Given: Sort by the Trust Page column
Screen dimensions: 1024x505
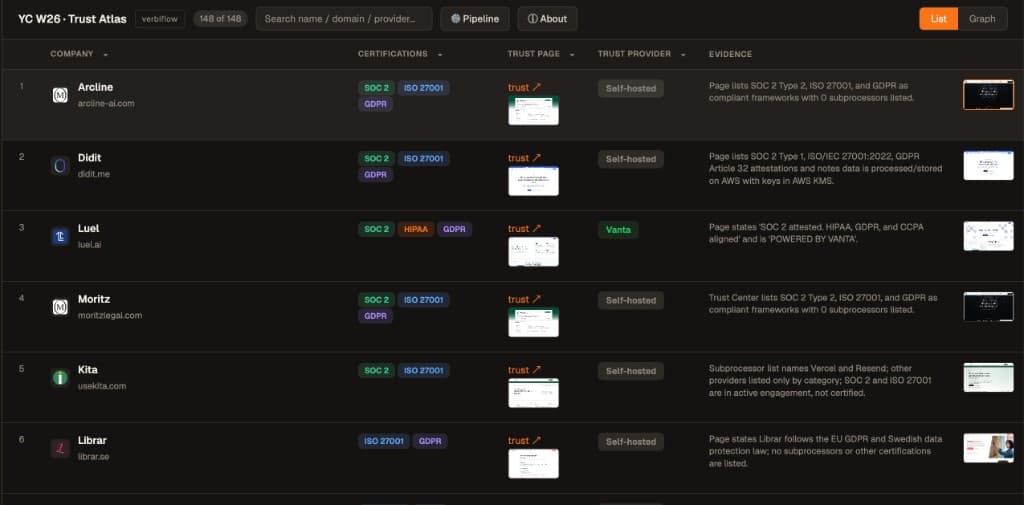Looking at the screenshot, I should (x=541, y=54).
